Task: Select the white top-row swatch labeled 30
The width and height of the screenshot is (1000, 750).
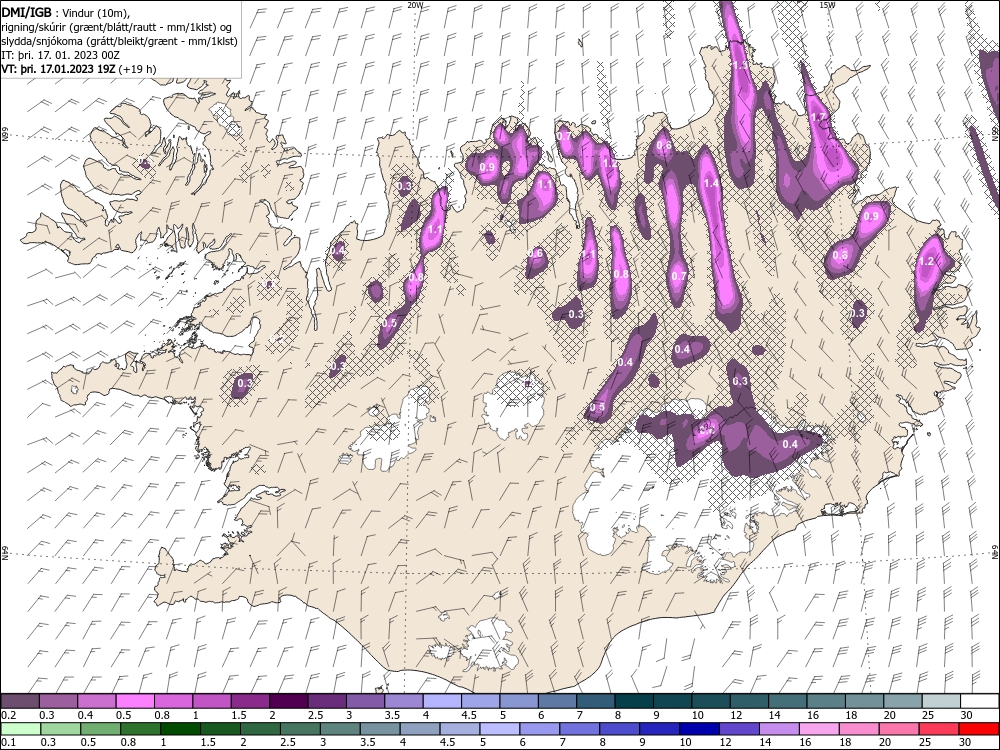Action: click(980, 701)
